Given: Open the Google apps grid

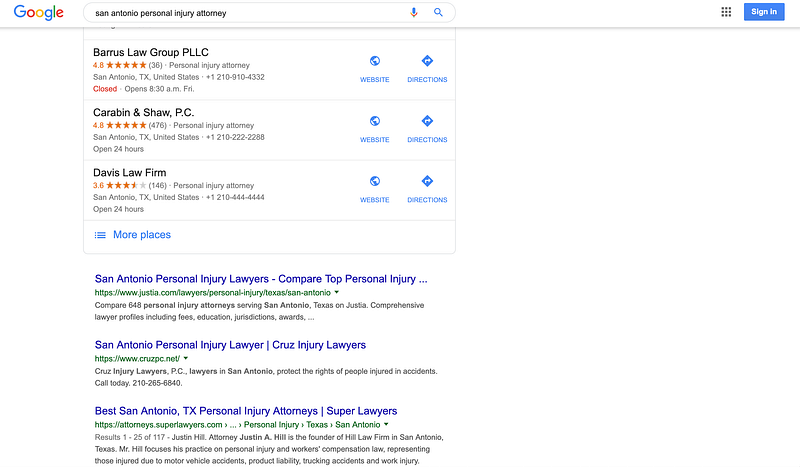Looking at the screenshot, I should [726, 12].
